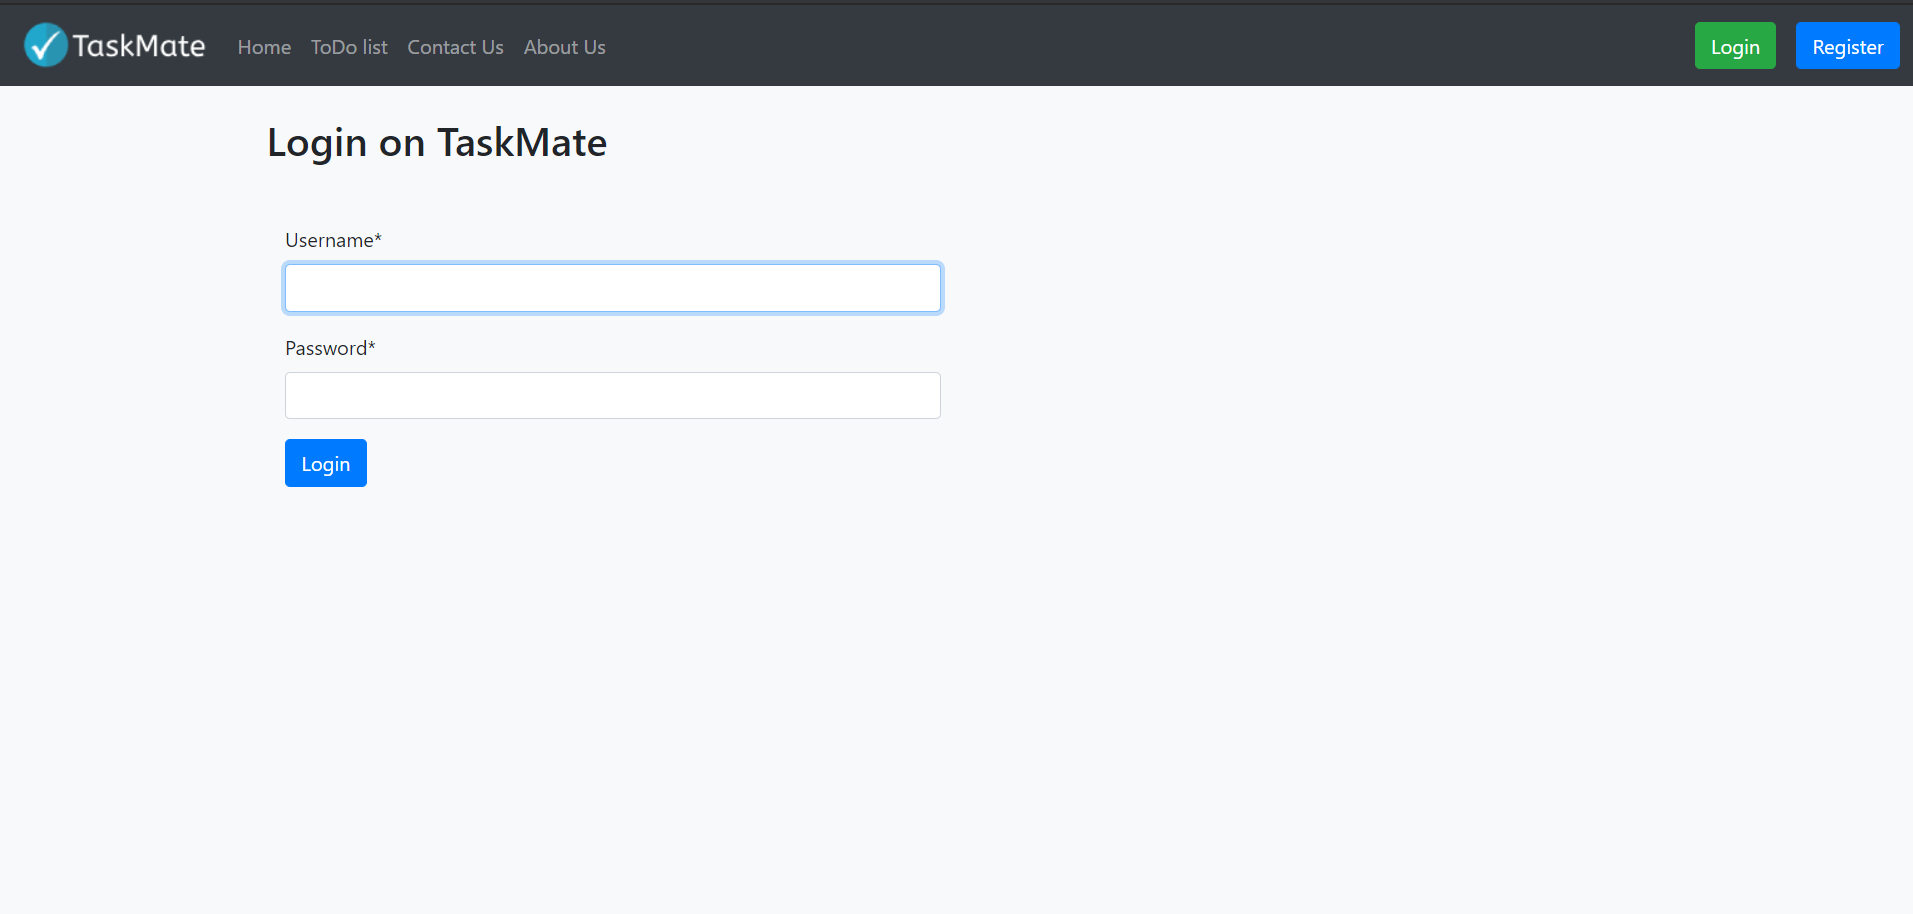Screen dimensions: 1913x914
Task: Click the TaskMate brand name text
Action: point(137,45)
